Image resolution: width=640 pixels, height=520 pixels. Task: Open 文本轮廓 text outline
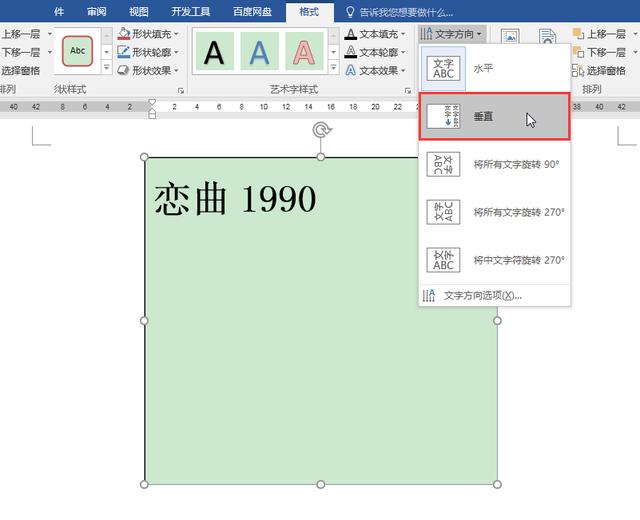371,52
